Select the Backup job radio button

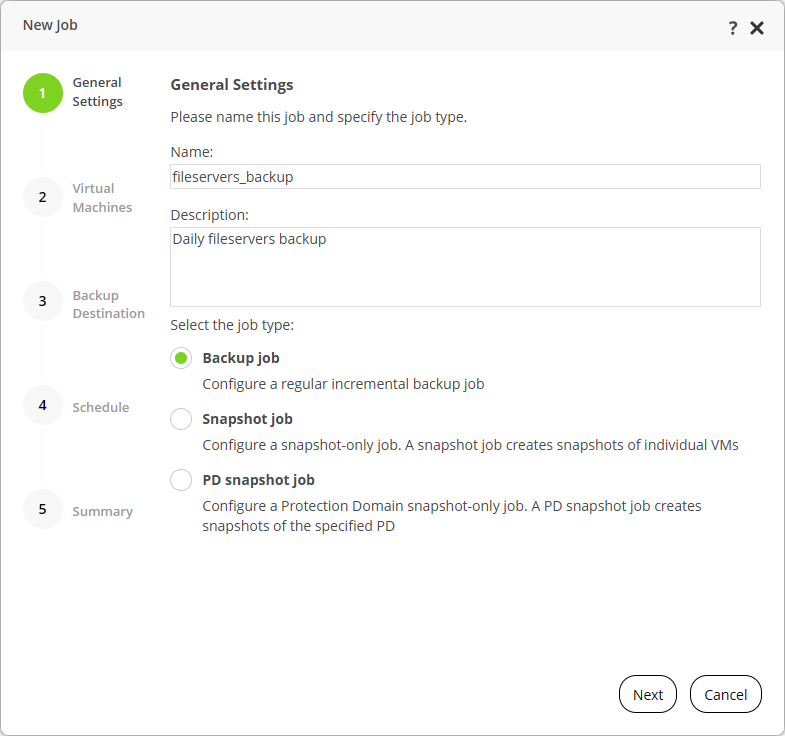click(x=181, y=358)
